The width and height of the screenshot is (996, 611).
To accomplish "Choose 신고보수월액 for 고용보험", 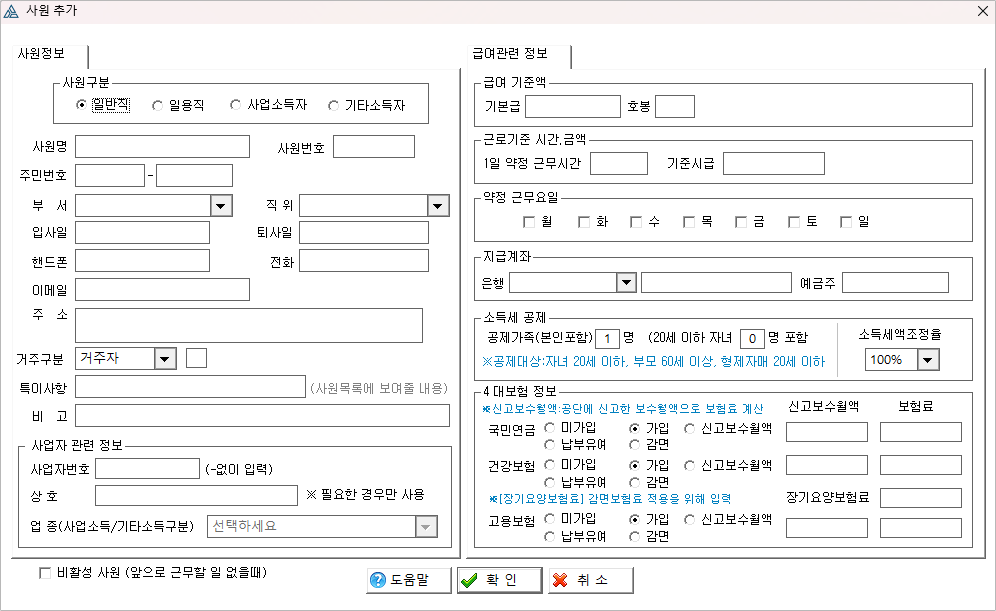I will tap(689, 520).
